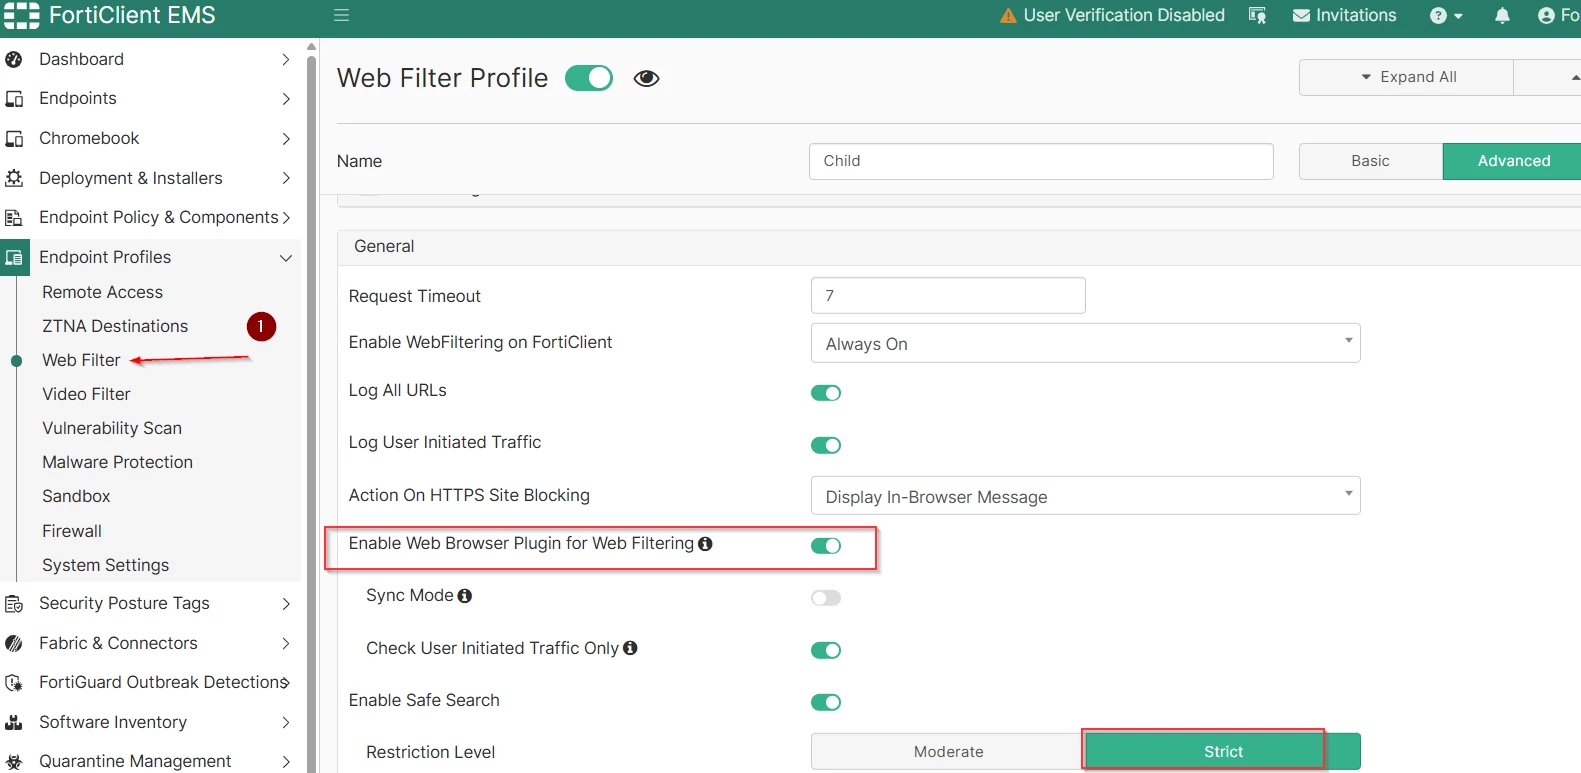Click the Dashboard gauge icon
Viewport: 1581px width, 773px height.
[14, 59]
